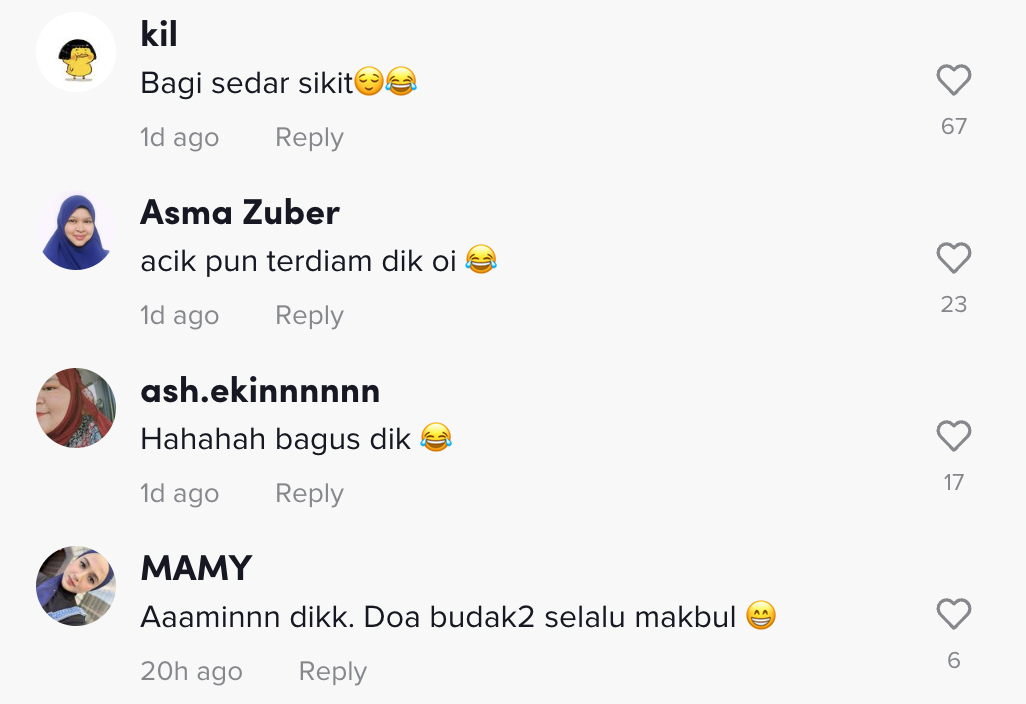
Task: Like ash.ekinnnnnn's comment via heart
Action: pyautogui.click(x=953, y=436)
